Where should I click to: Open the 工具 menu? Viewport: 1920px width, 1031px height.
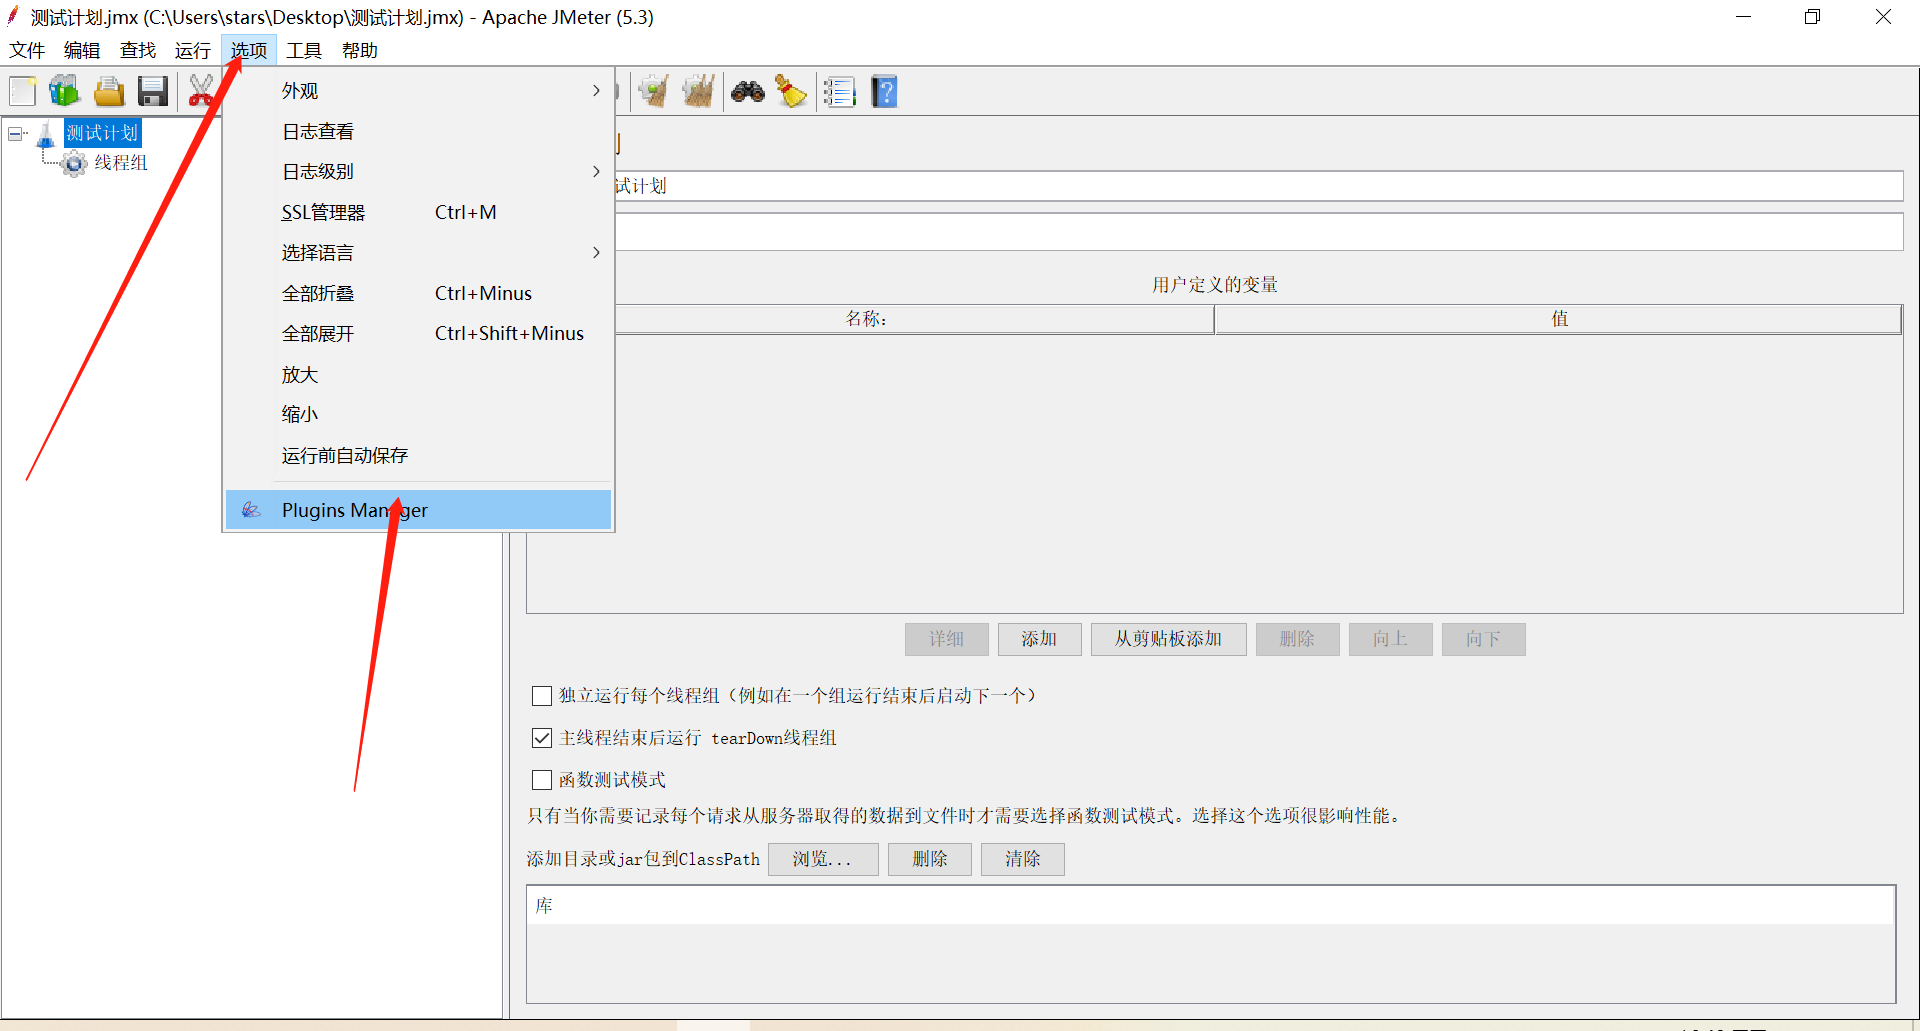click(304, 50)
